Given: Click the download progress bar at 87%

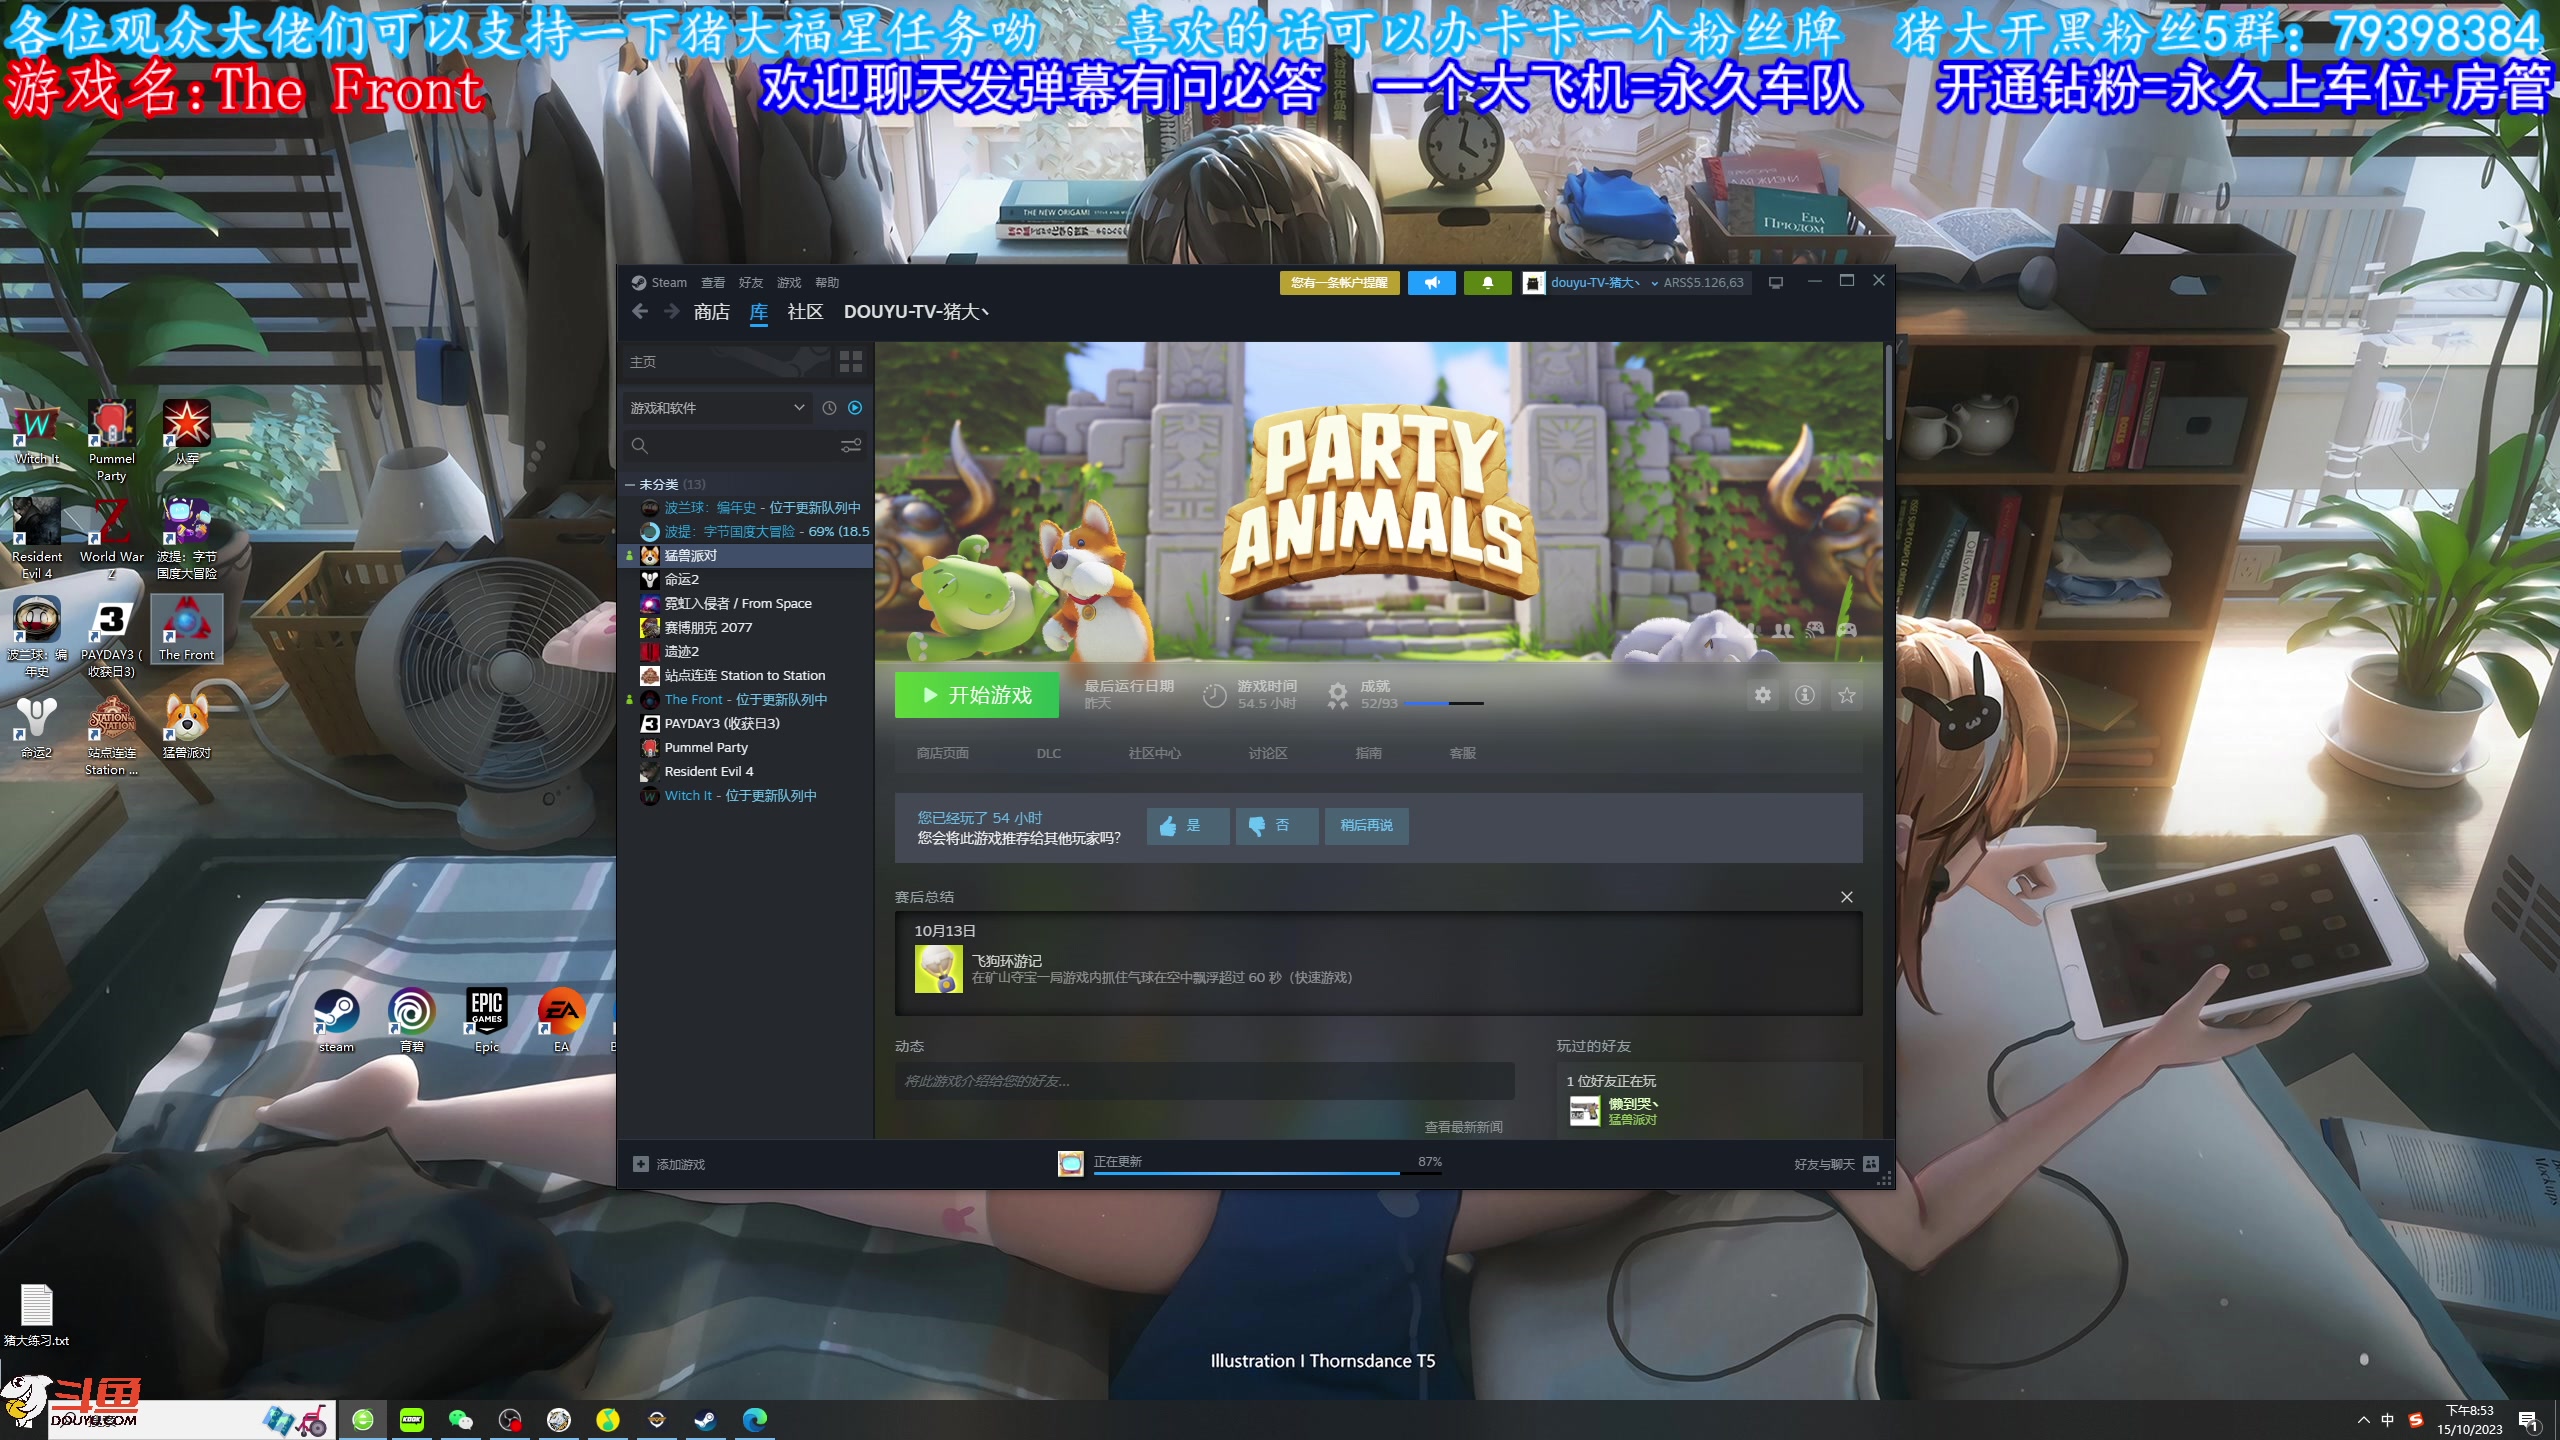Looking at the screenshot, I should click(1267, 1172).
